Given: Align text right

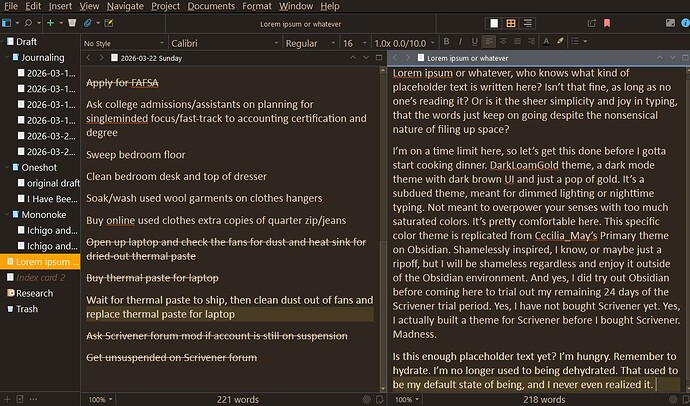Looking at the screenshot, I should coord(532,42).
